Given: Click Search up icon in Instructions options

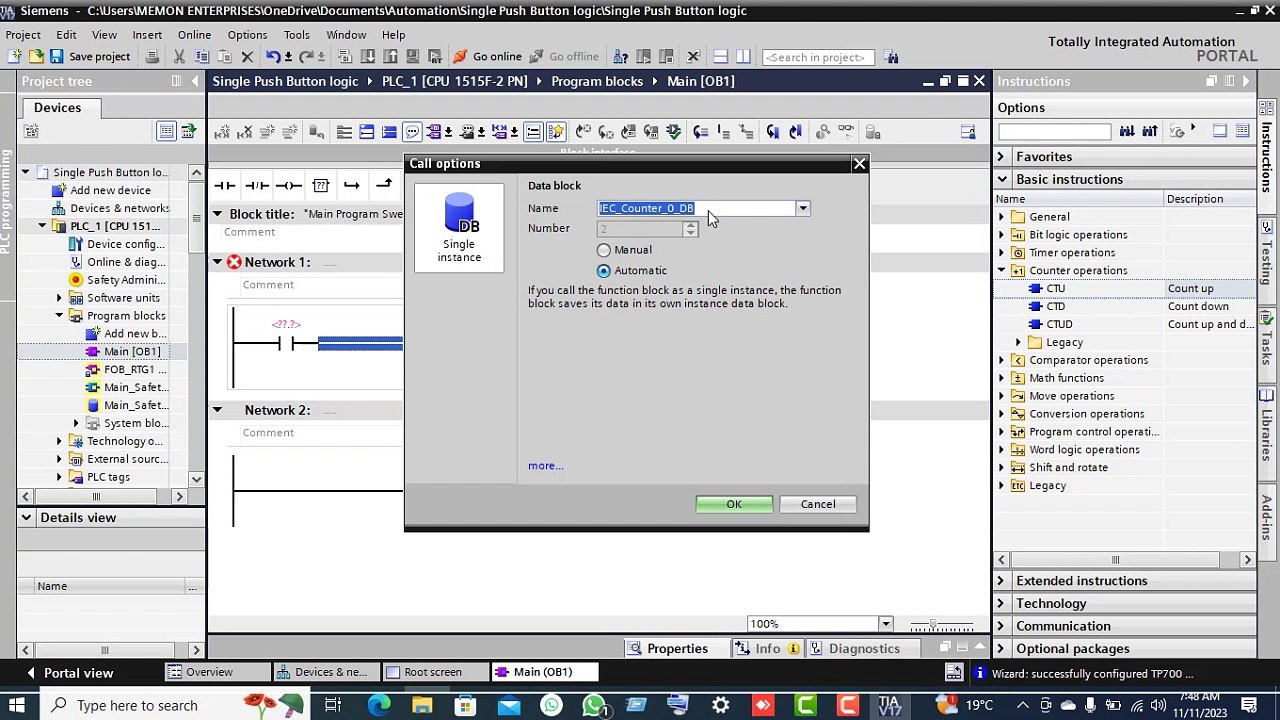Looking at the screenshot, I should tap(1150, 131).
